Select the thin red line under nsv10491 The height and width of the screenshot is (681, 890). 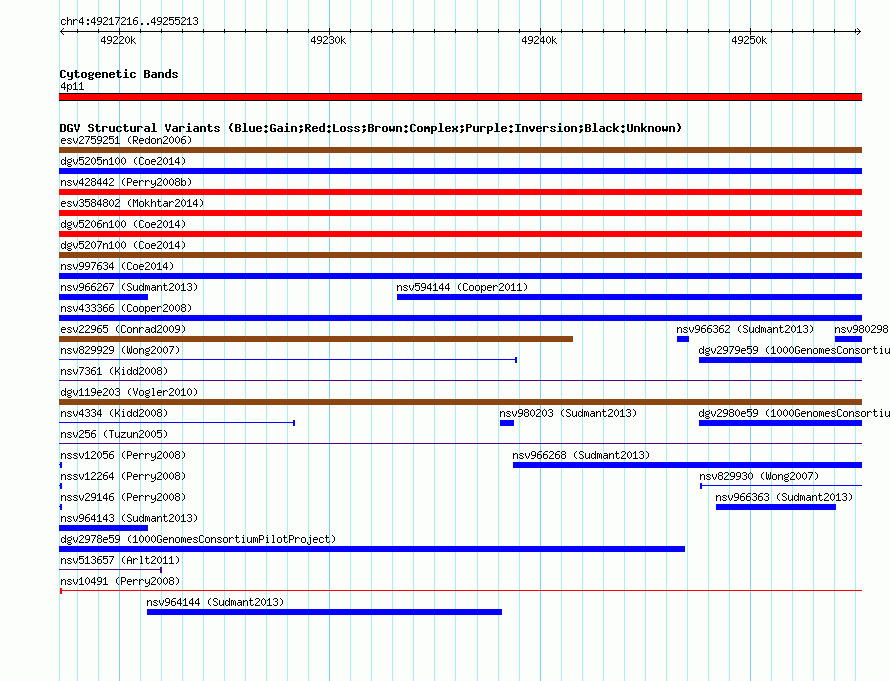pos(460,591)
